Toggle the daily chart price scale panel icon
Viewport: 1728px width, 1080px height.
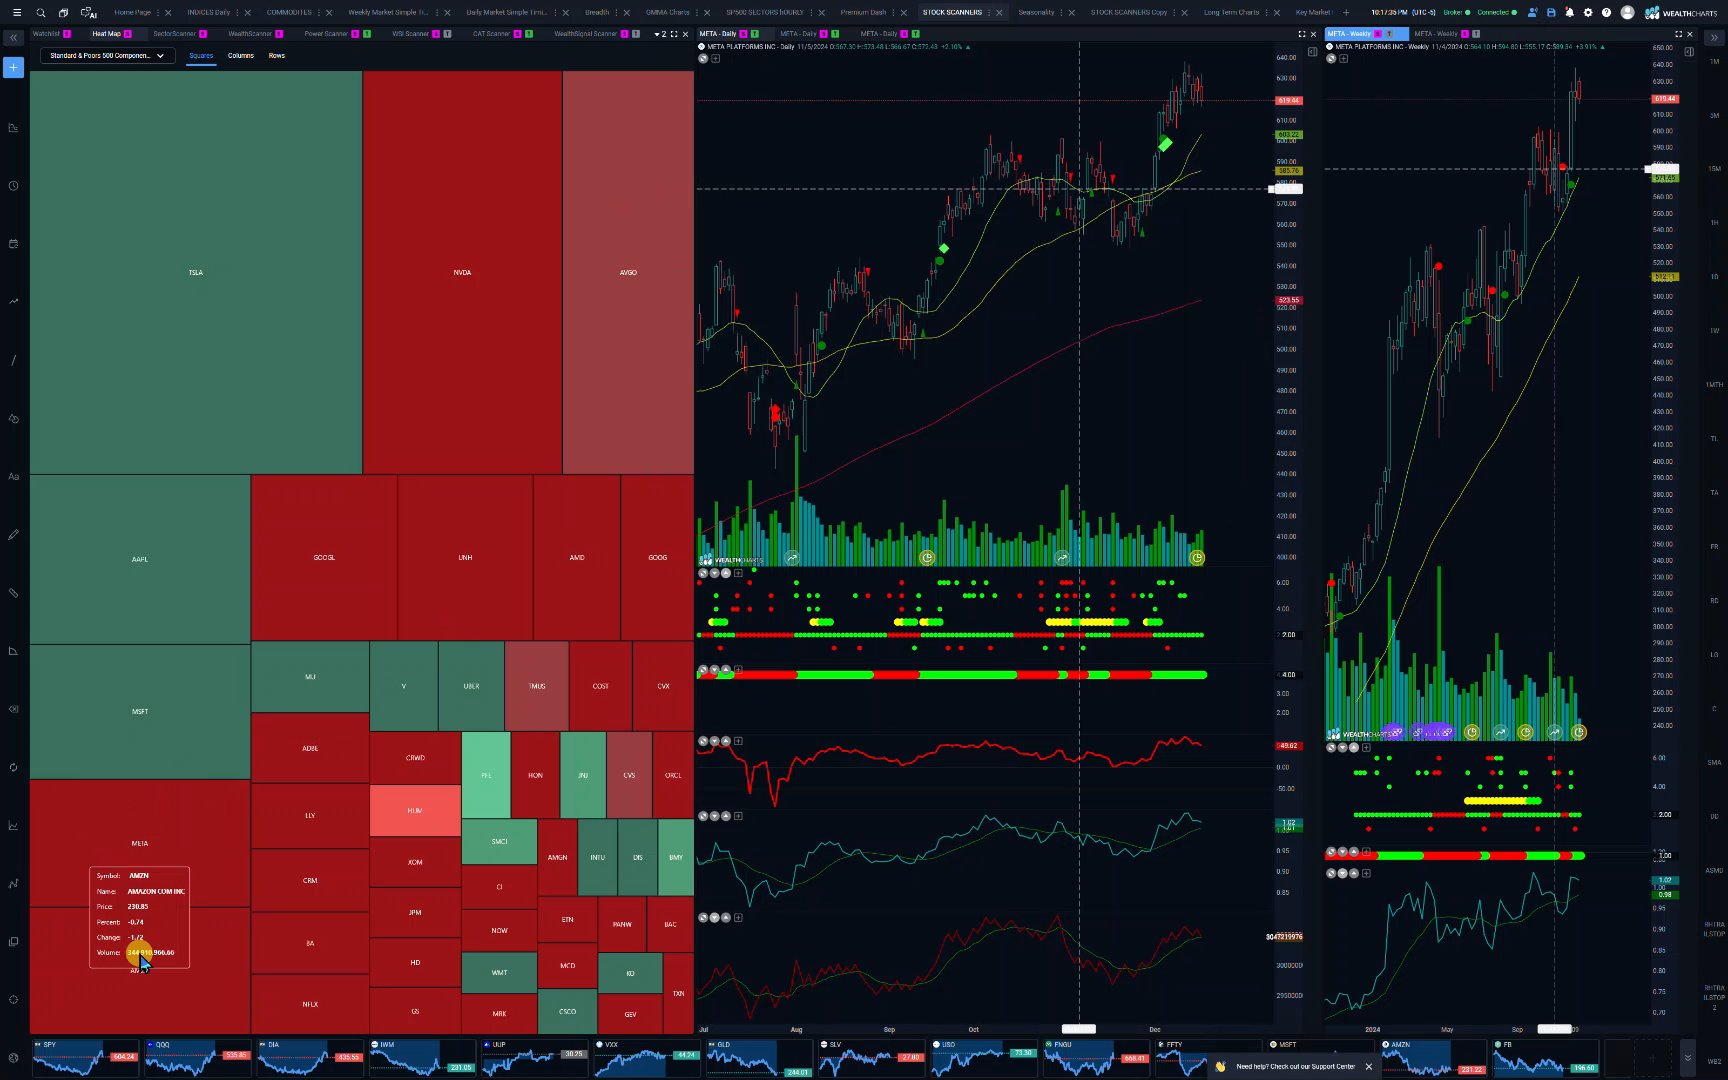(1312, 52)
